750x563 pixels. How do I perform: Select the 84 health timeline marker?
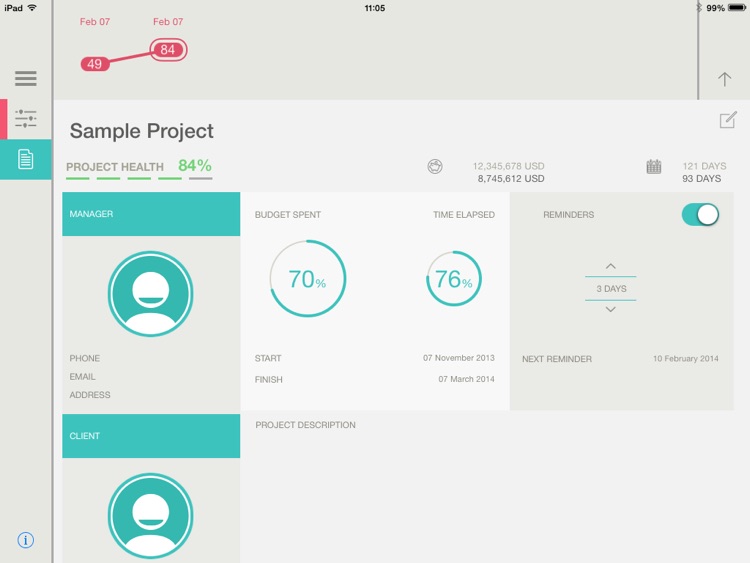click(168, 50)
